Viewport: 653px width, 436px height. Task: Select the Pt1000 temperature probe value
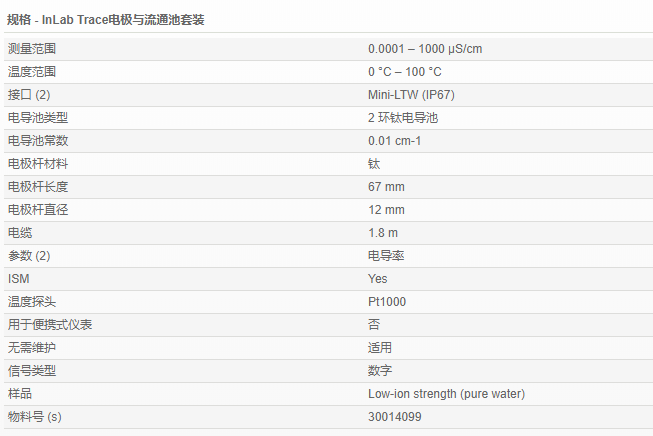tap(387, 302)
